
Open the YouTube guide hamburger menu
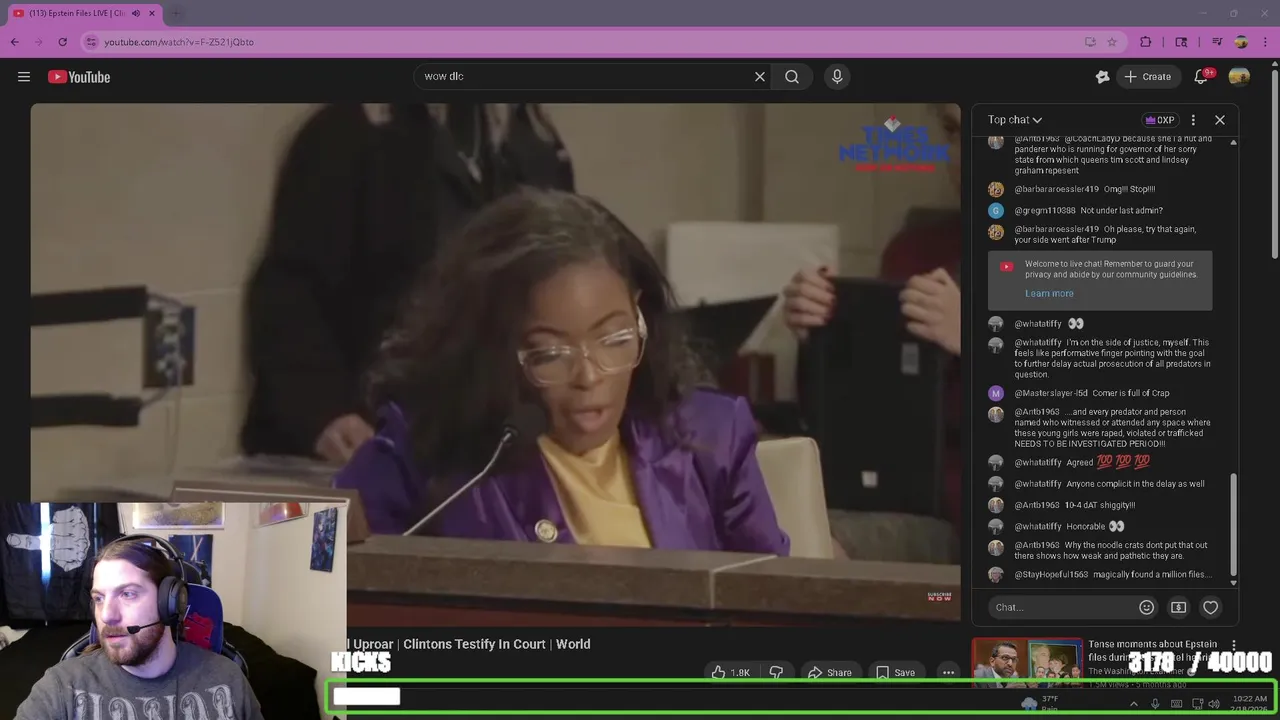24,77
